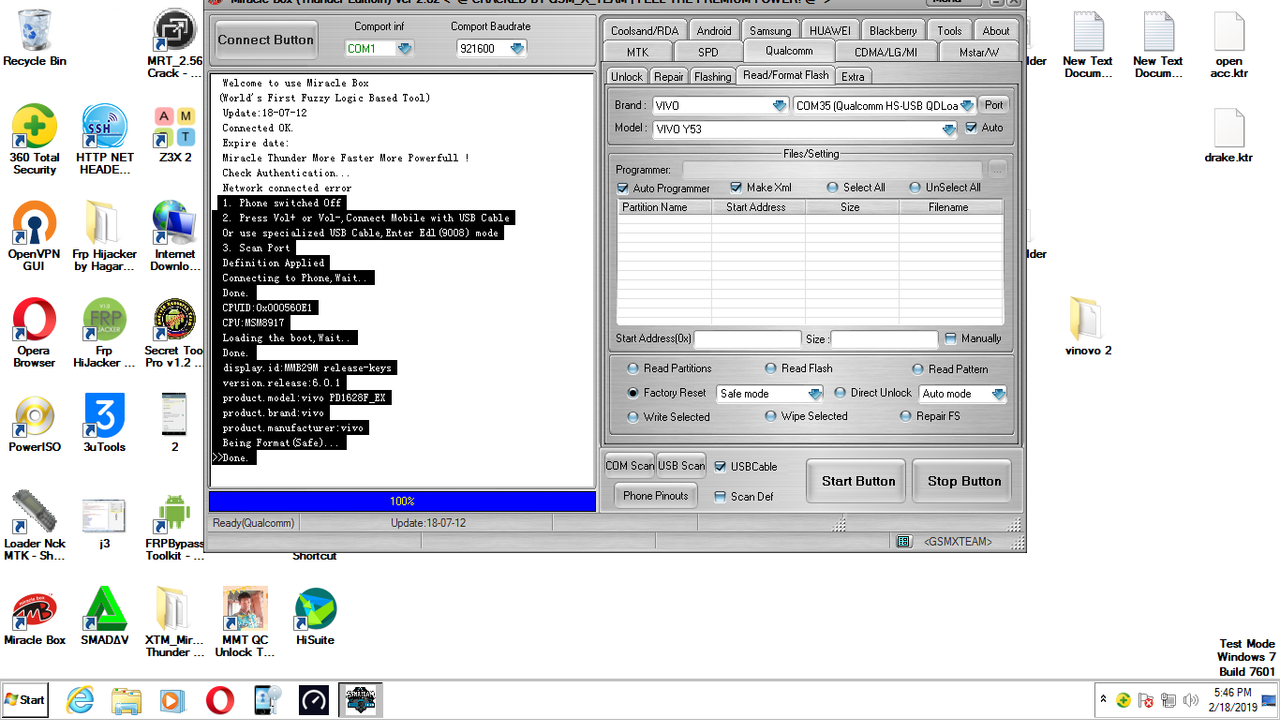
Task: Open the open acc.ktr file
Action: [1229, 45]
